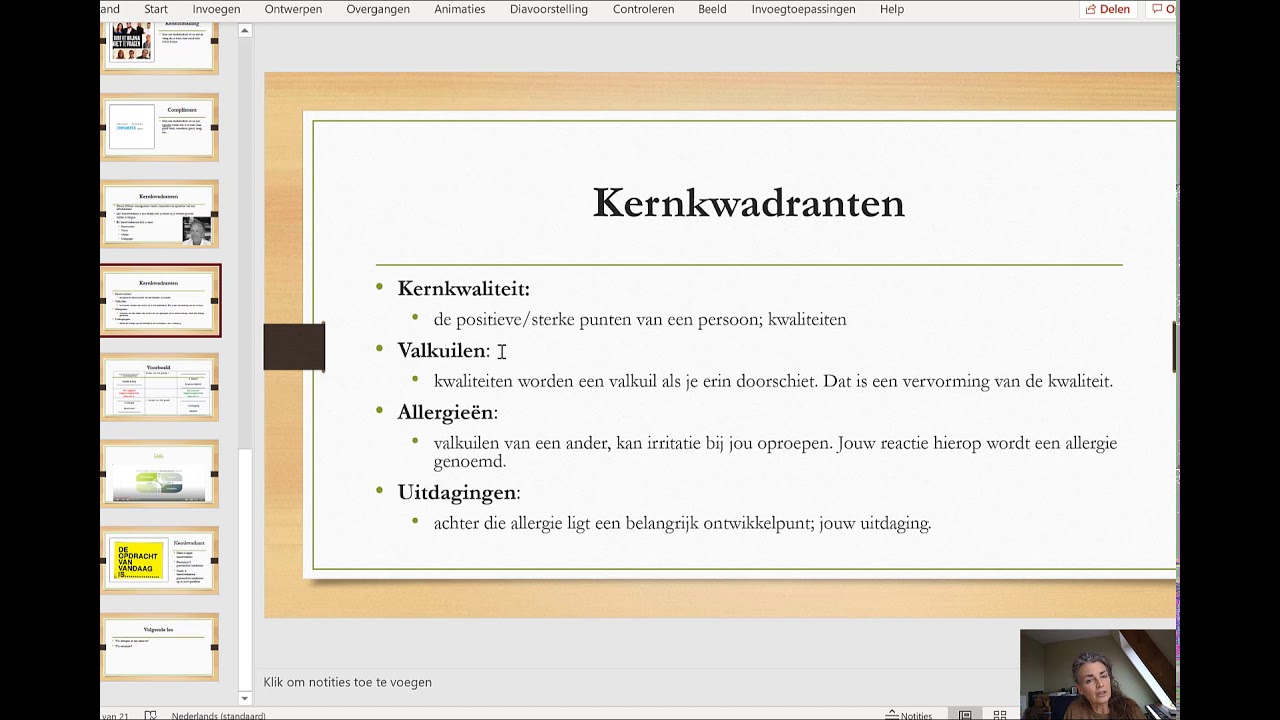Image resolution: width=1280 pixels, height=720 pixels.
Task: Click the 'Uitdagingen:' bullet heading
Action: click(x=459, y=492)
